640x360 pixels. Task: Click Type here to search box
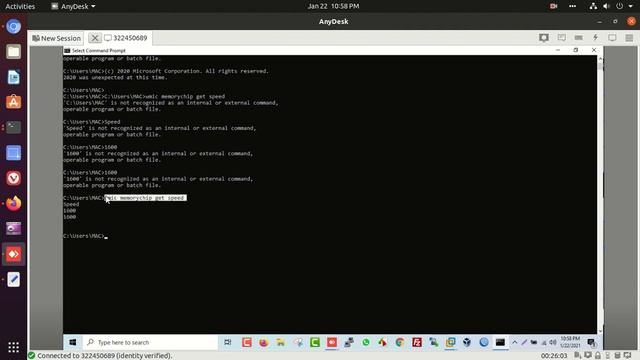coord(151,342)
